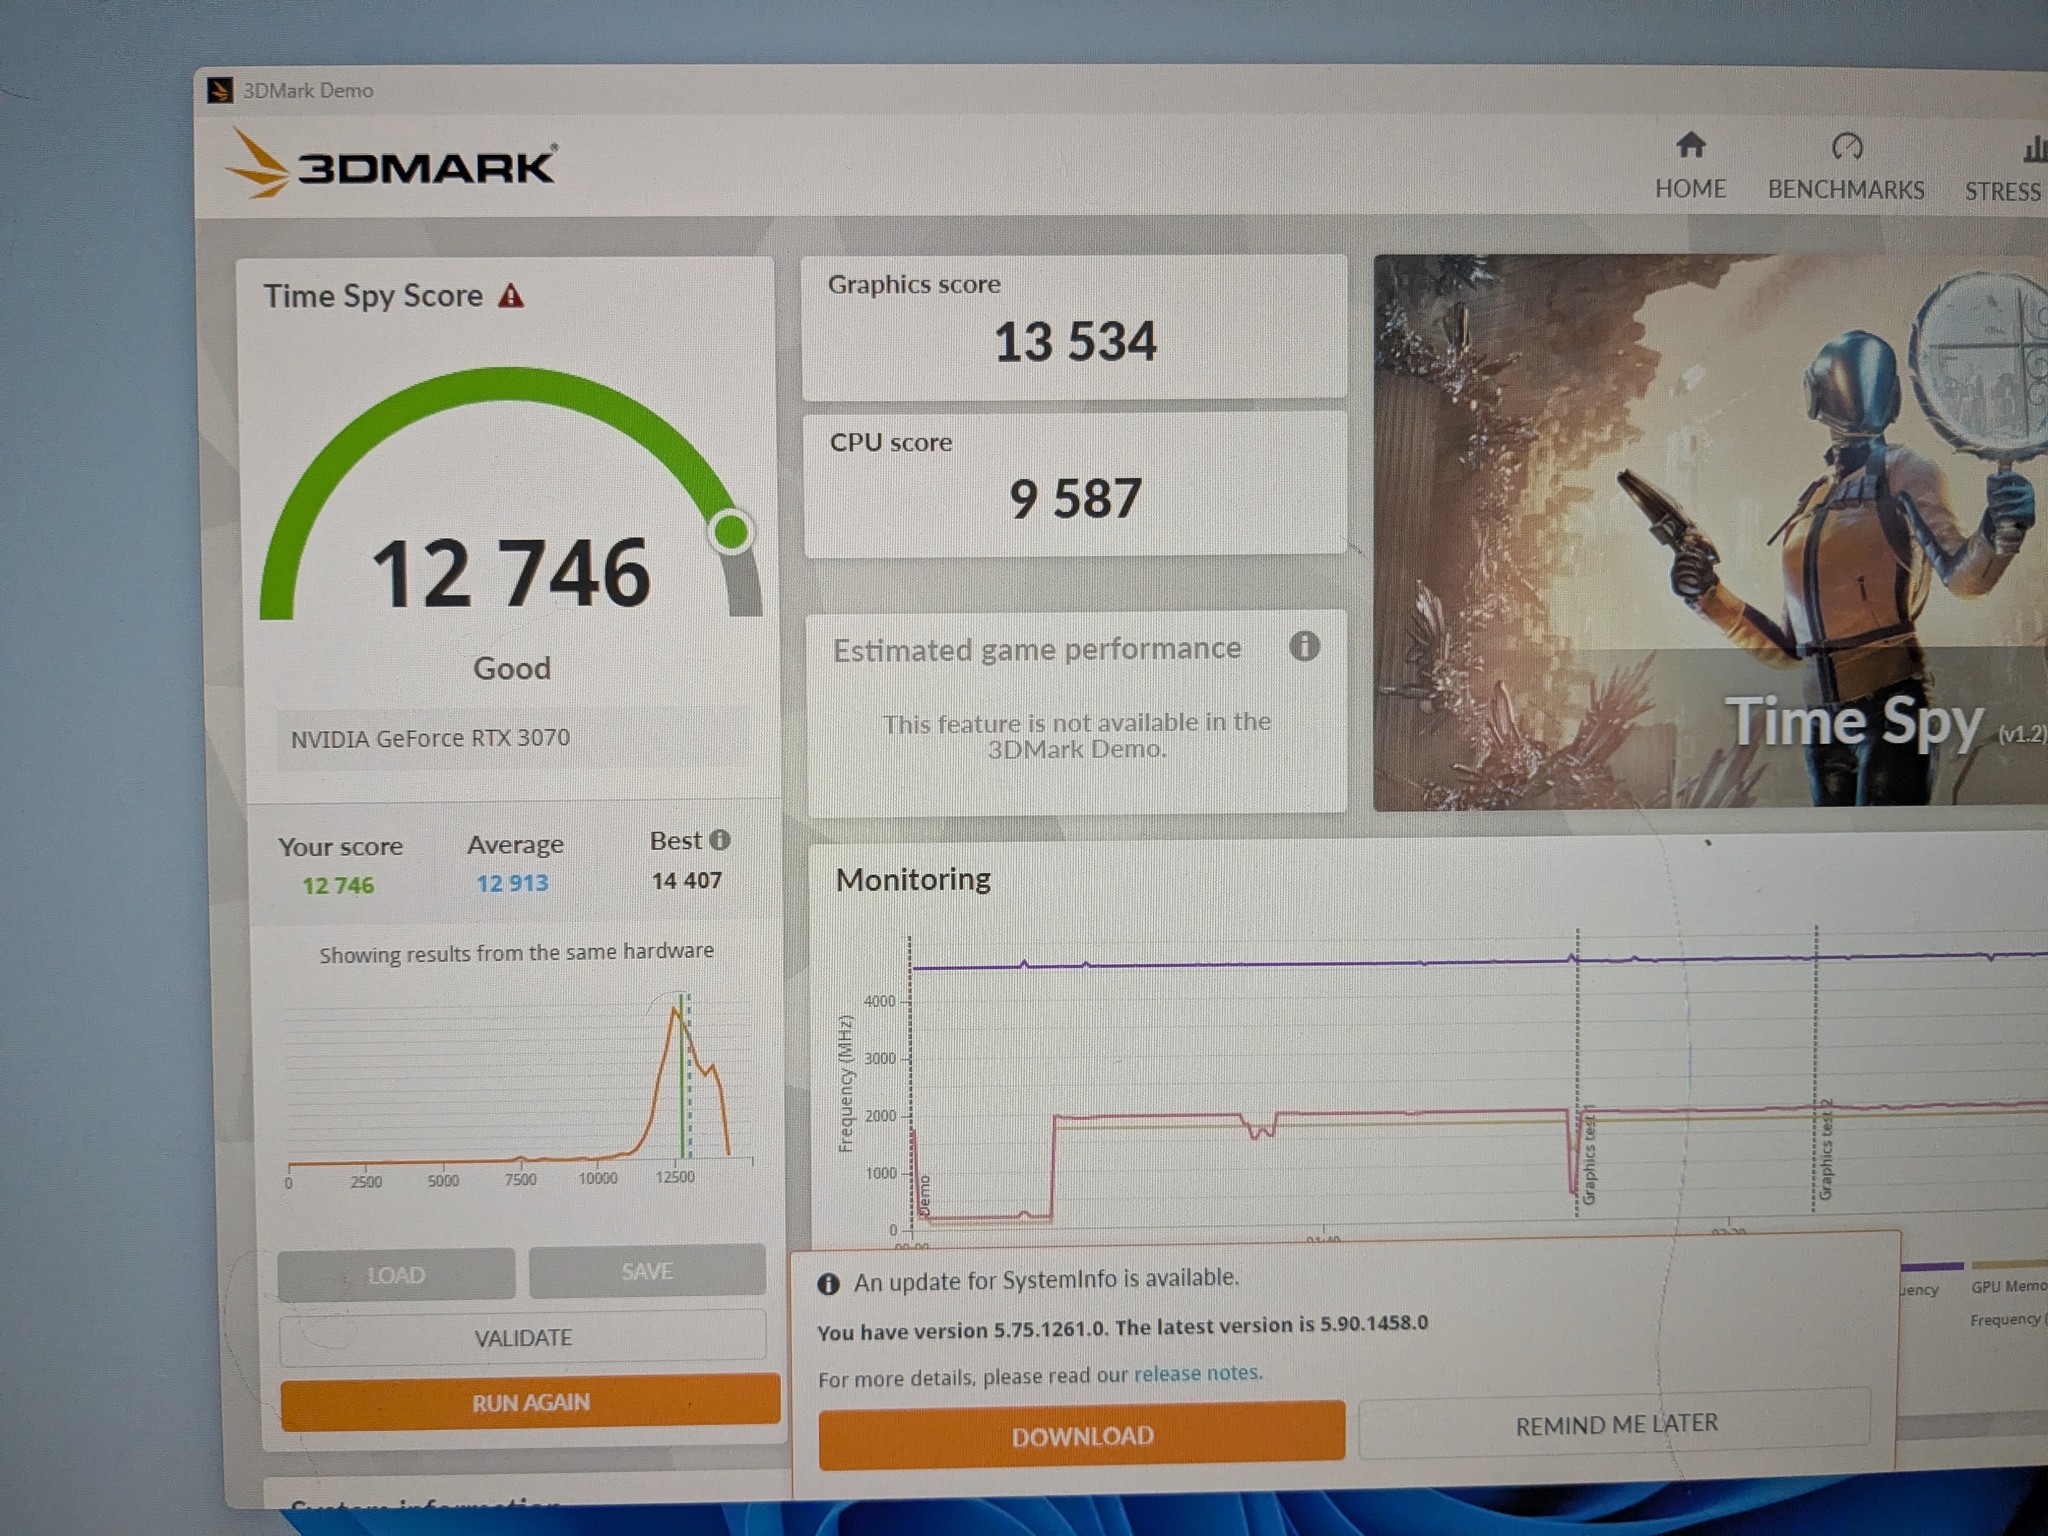The height and width of the screenshot is (1536, 2048).
Task: Click the Time Spy preview image
Action: [x=1710, y=531]
